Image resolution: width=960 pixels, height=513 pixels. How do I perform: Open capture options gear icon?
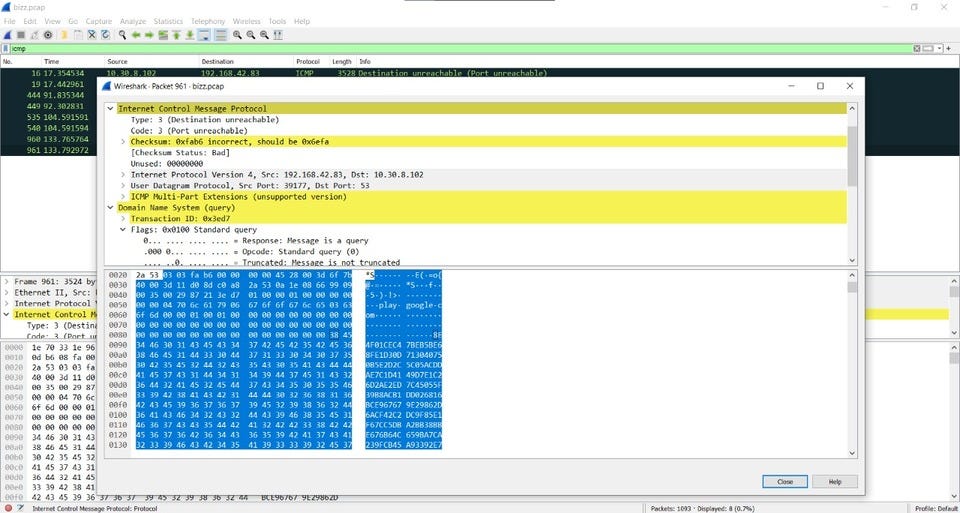point(48,35)
